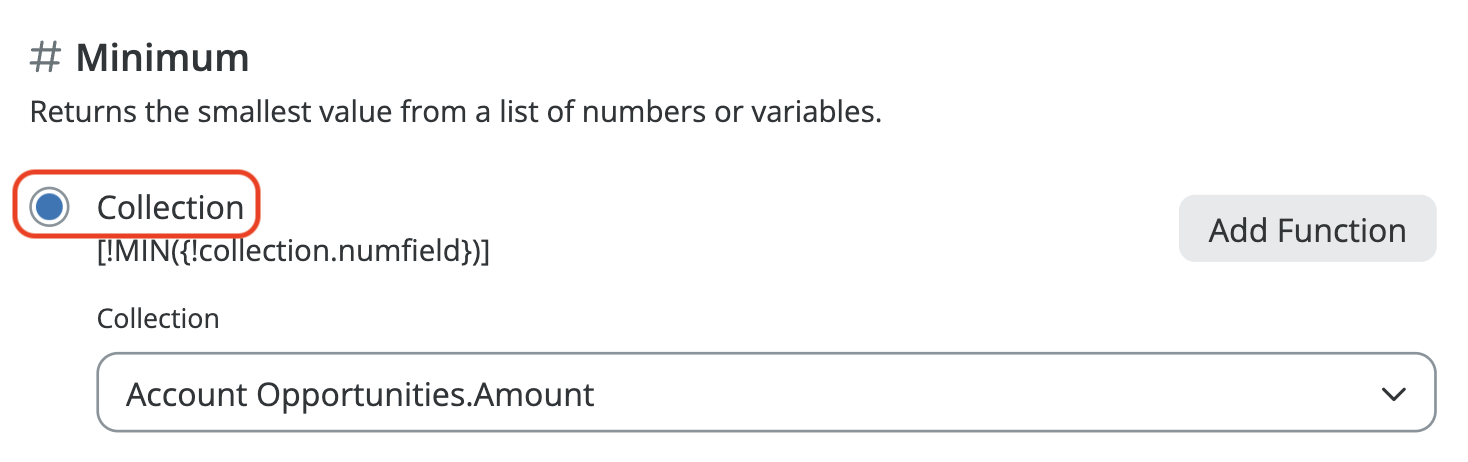1468x462 pixels.
Task: Click the selected Account Opportunities.Amount value text
Action: point(360,394)
